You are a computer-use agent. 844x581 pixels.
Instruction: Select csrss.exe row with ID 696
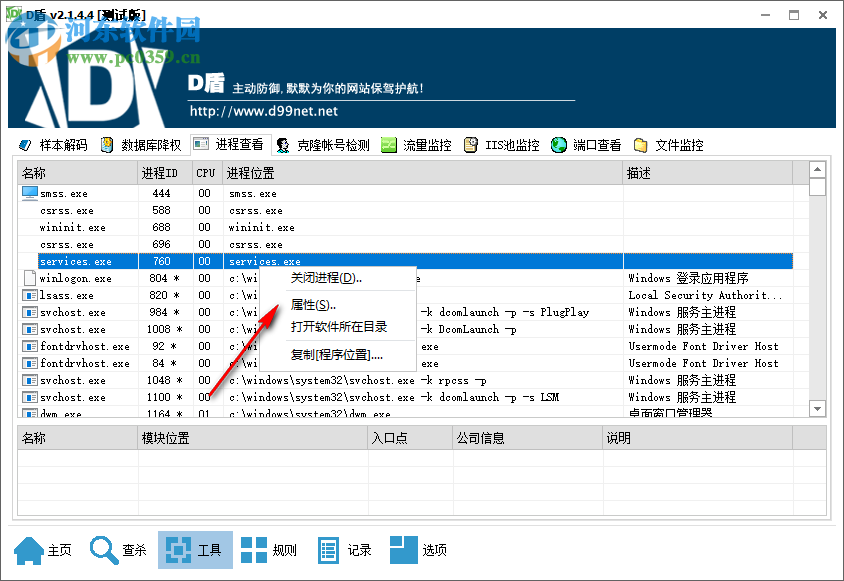405,244
